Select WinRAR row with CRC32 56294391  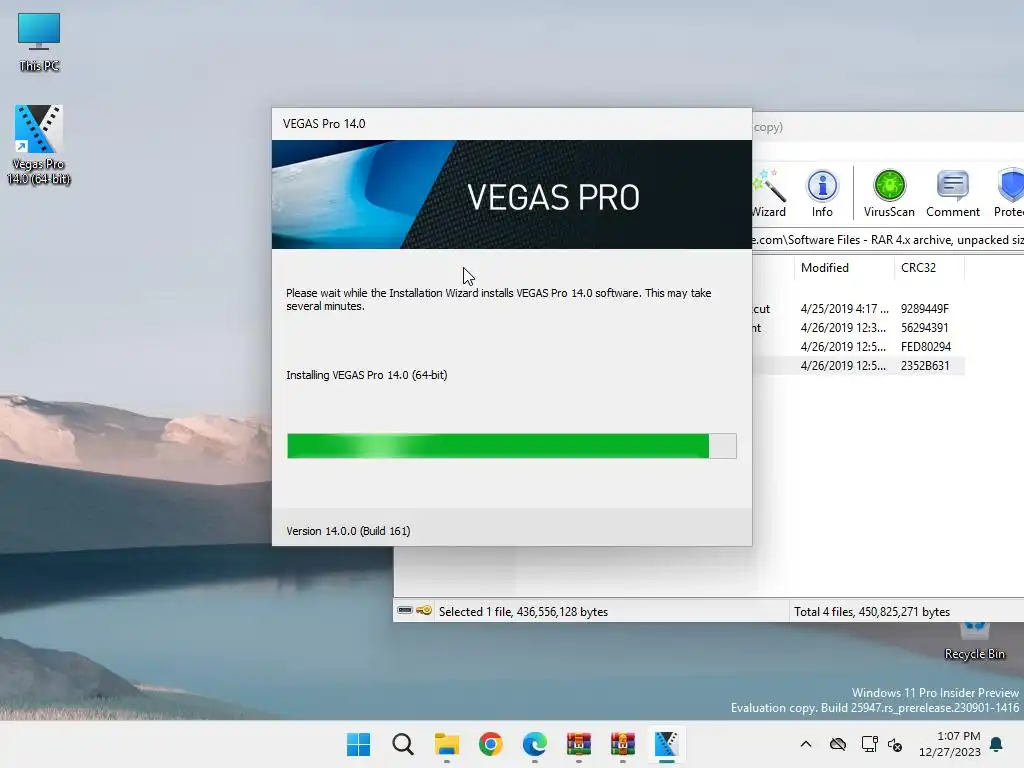pos(858,328)
